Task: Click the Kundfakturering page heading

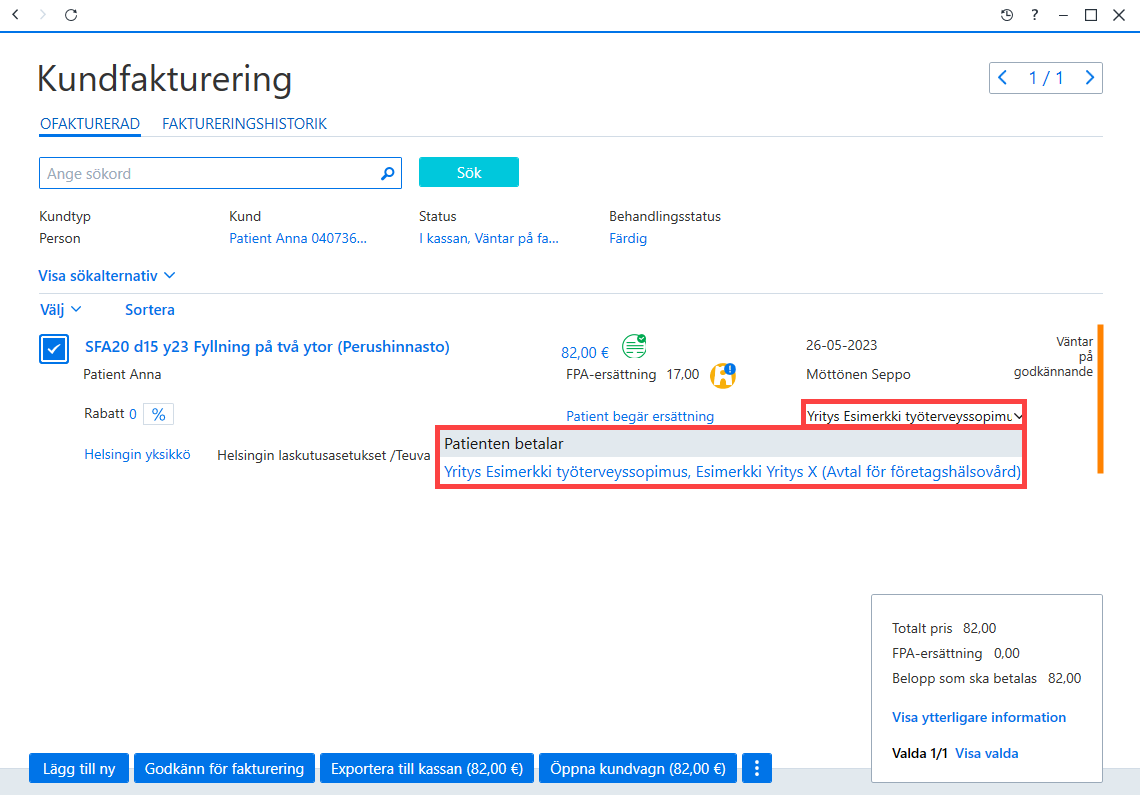Action: pos(164,79)
